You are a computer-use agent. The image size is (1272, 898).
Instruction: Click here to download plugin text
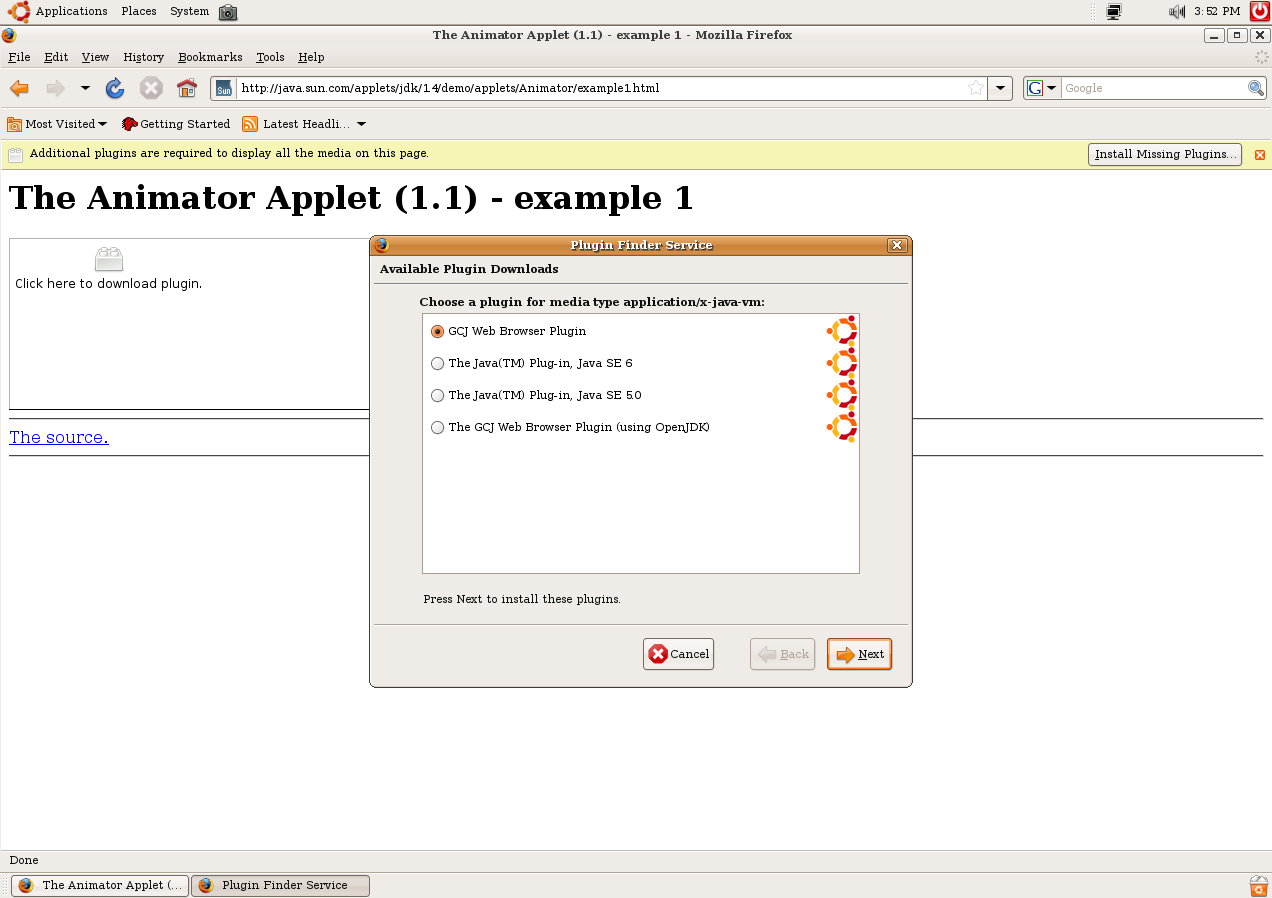[108, 284]
